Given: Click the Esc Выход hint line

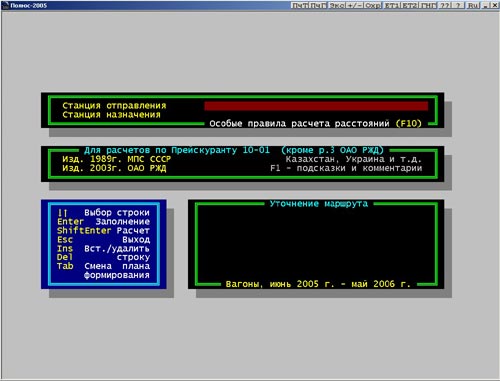Looking at the screenshot, I should [103, 240].
